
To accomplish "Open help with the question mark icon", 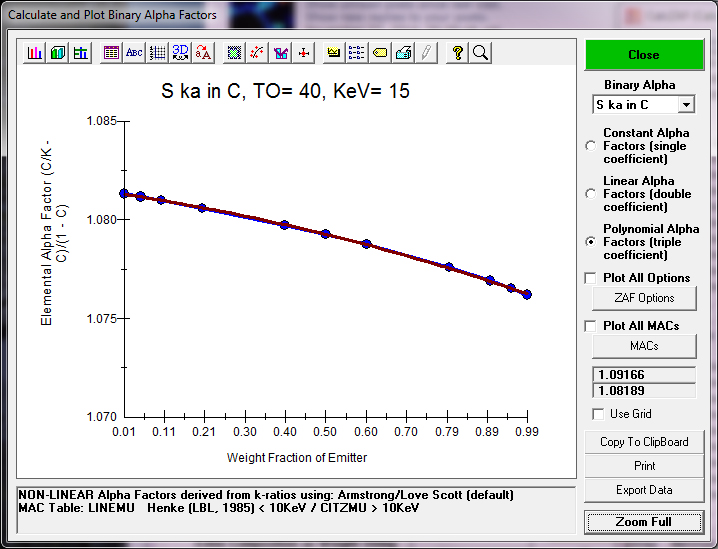I will pyautogui.click(x=458, y=53).
